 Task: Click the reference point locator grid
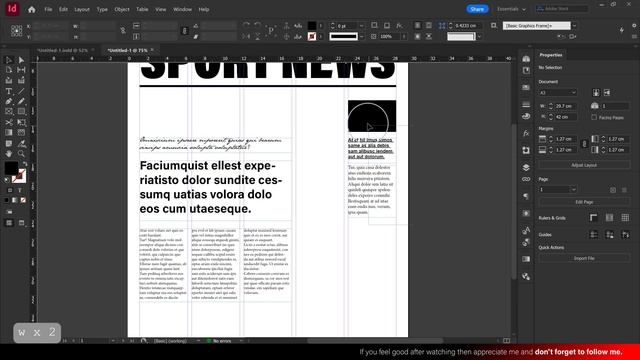pos(16,31)
